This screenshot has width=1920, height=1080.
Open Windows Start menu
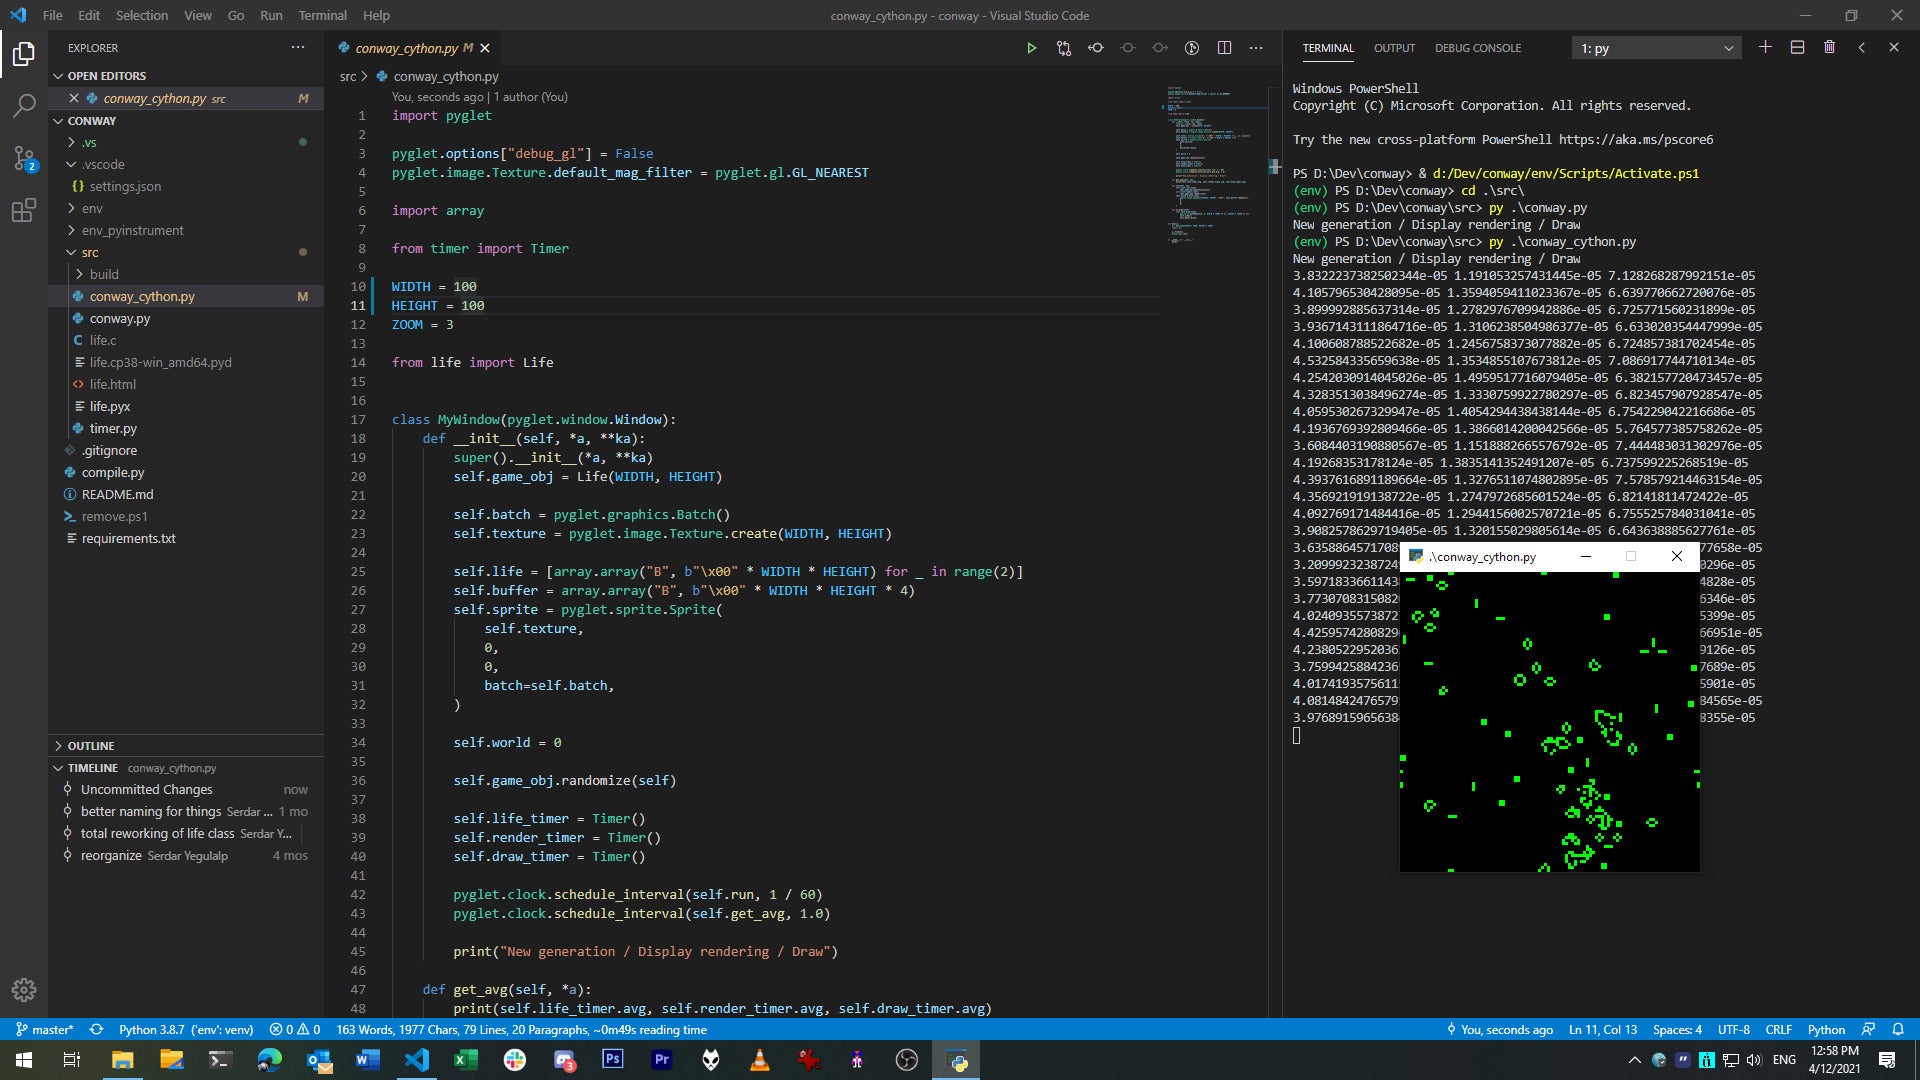click(24, 1059)
